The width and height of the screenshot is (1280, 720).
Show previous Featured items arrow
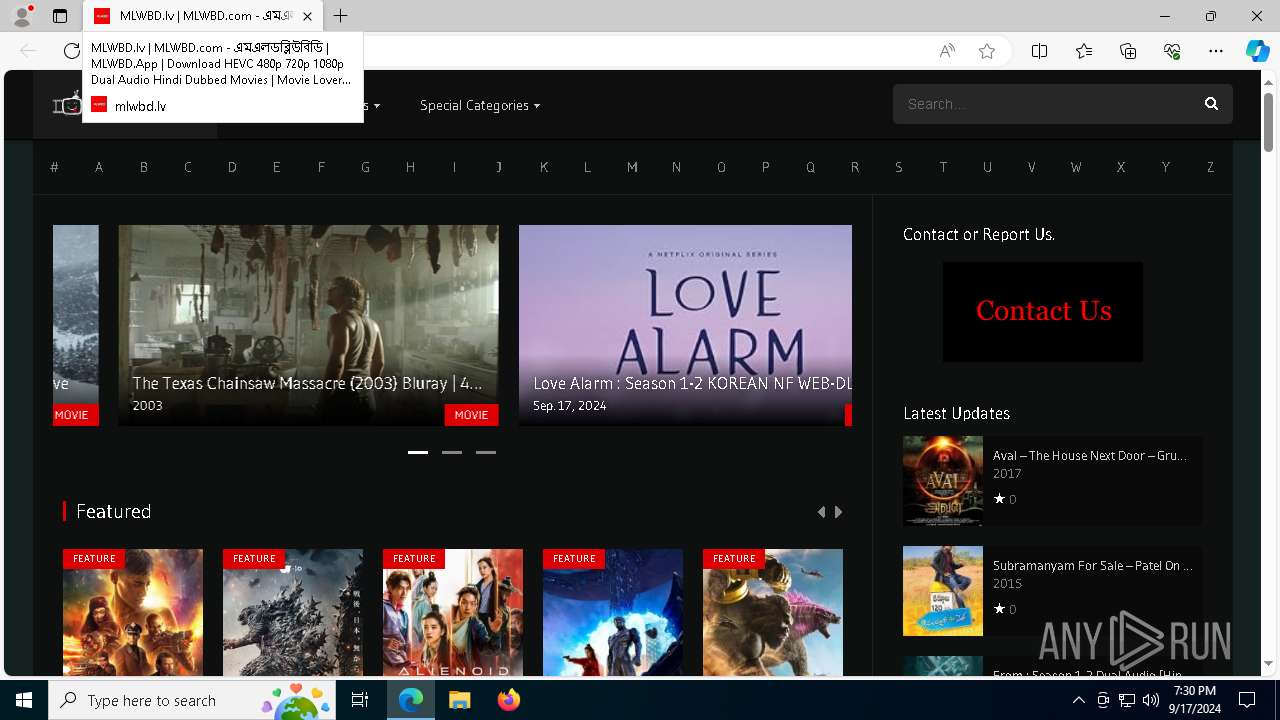coord(821,512)
